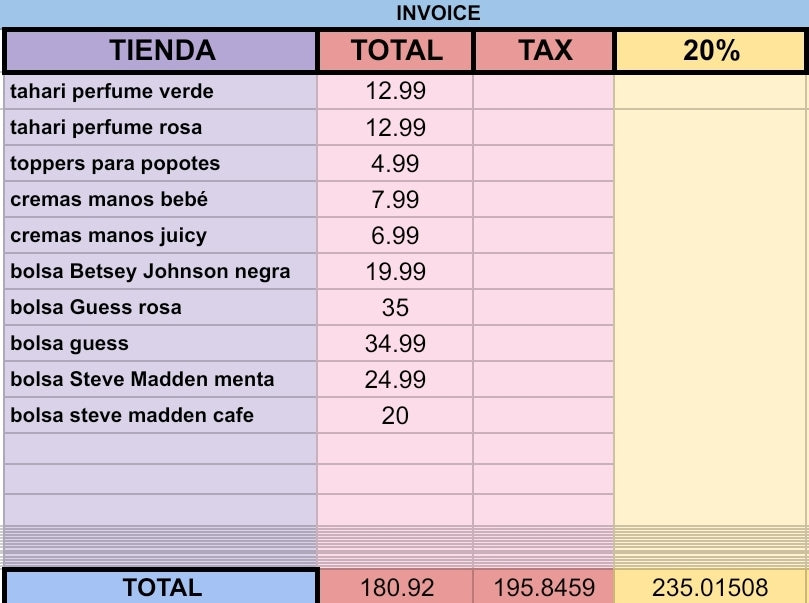Click the toppers para popotes cell
The width and height of the screenshot is (809, 603).
160,164
